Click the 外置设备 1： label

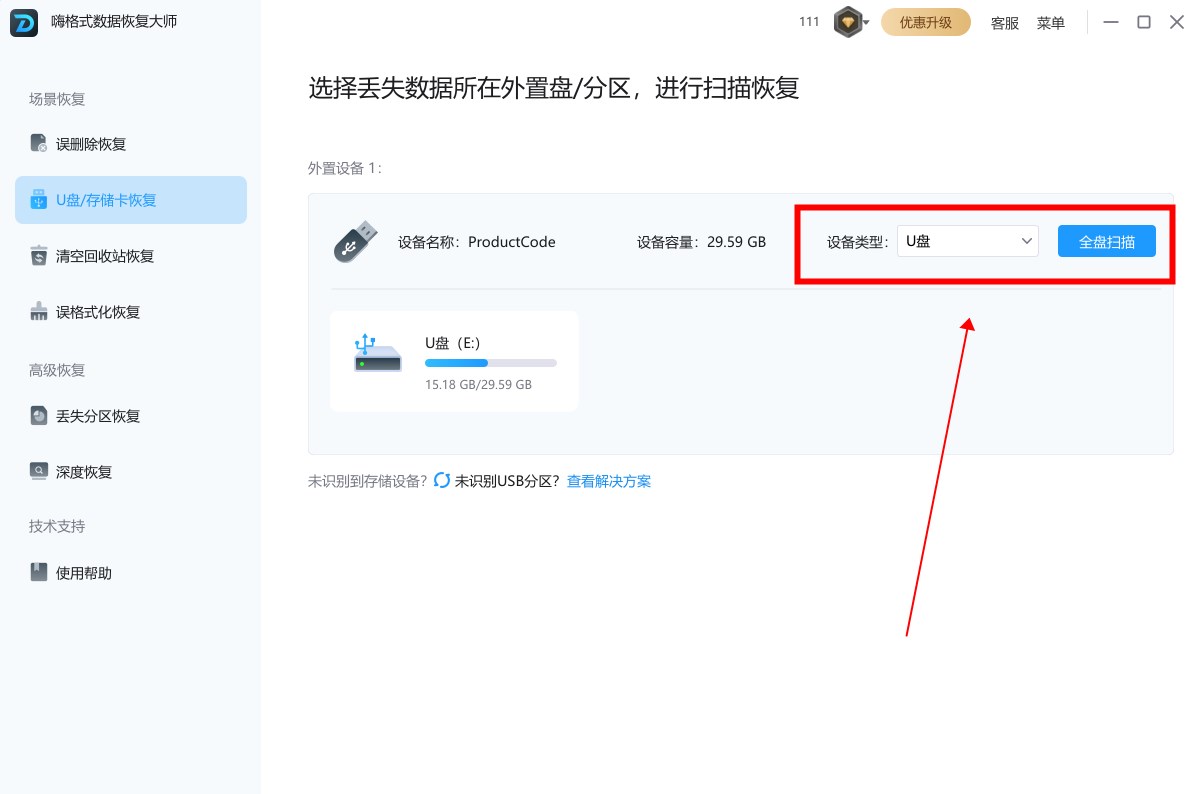tap(345, 168)
